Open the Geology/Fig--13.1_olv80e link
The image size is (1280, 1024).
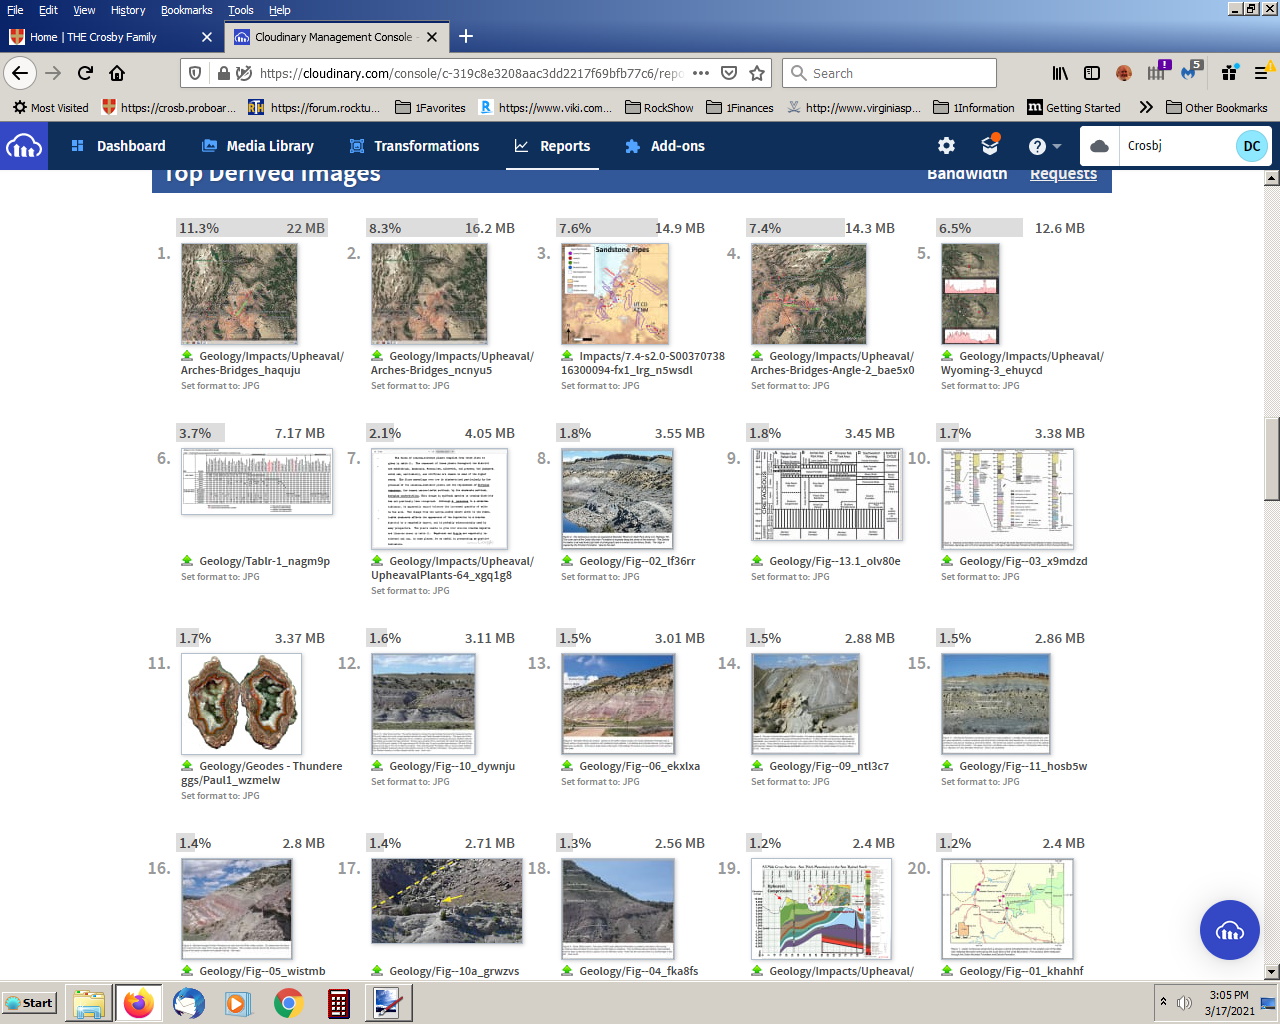pyautogui.click(x=834, y=562)
